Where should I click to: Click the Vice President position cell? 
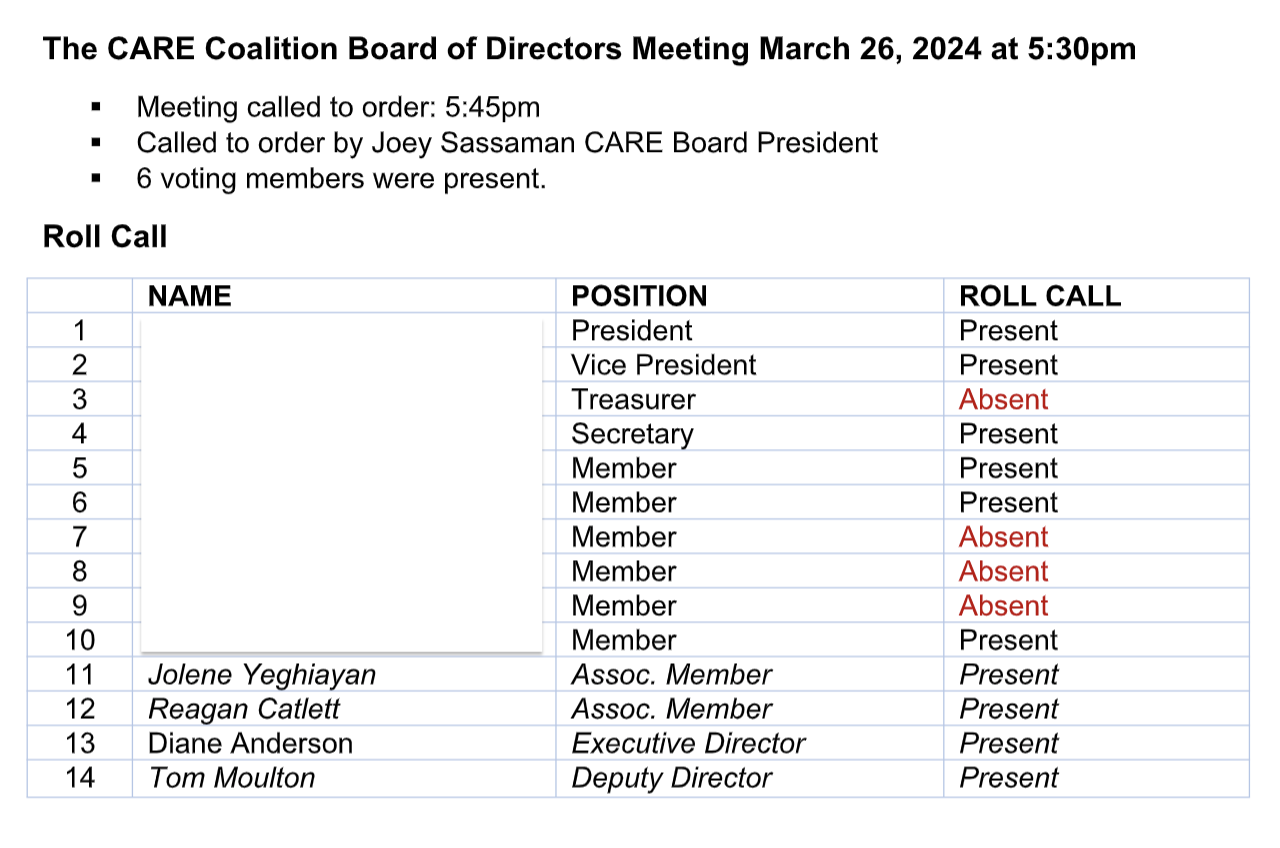point(664,365)
